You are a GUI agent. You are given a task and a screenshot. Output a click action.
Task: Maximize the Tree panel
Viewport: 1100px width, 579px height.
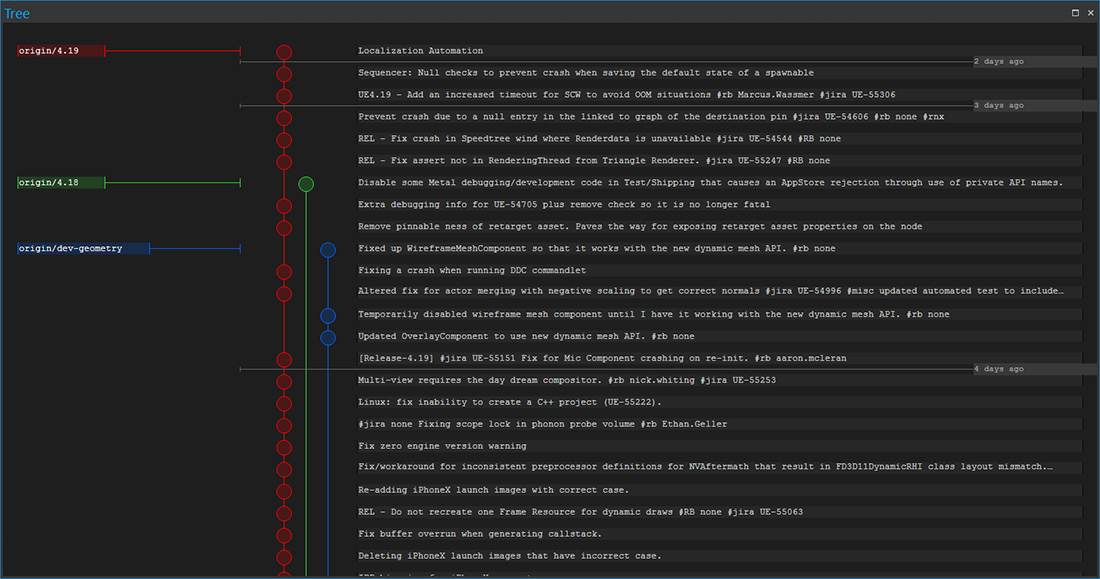[1075, 13]
